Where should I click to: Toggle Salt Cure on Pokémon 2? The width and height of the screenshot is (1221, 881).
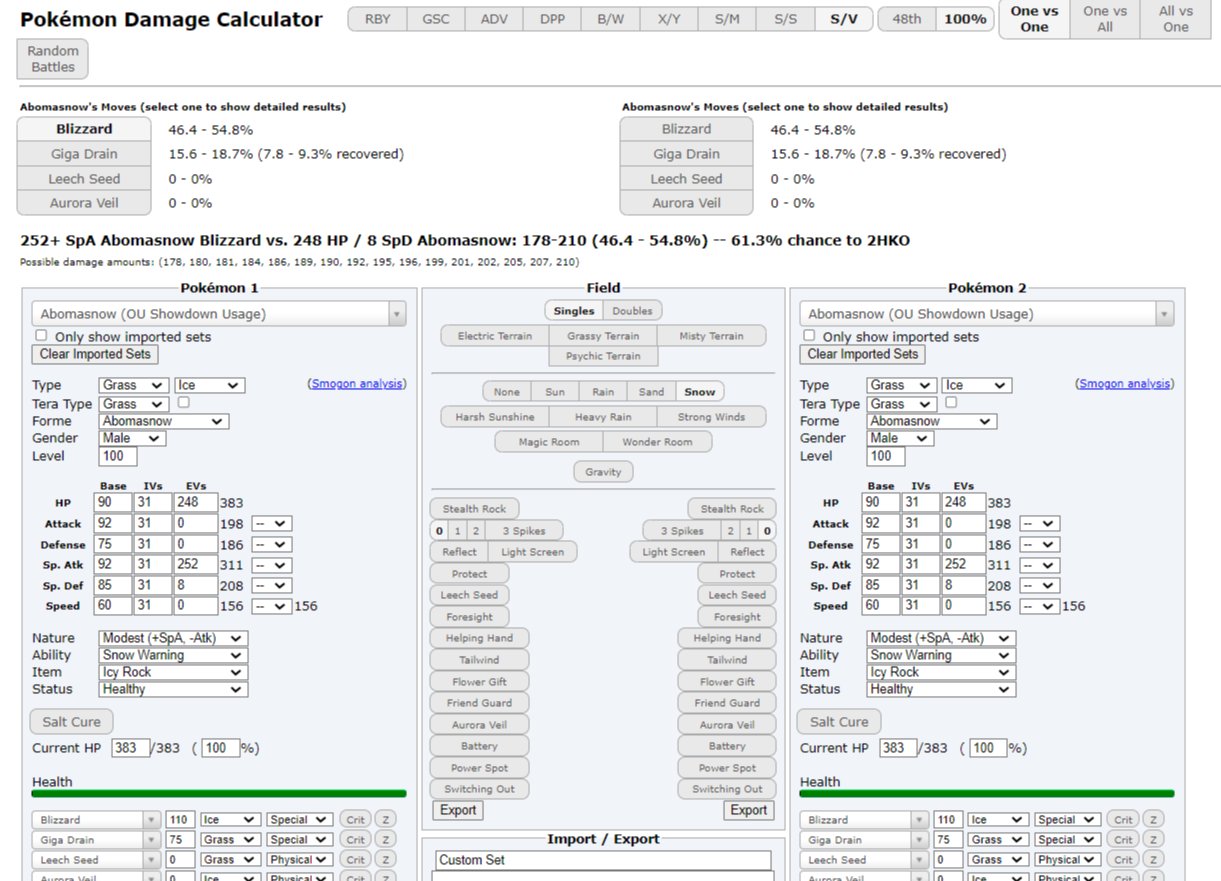click(839, 722)
